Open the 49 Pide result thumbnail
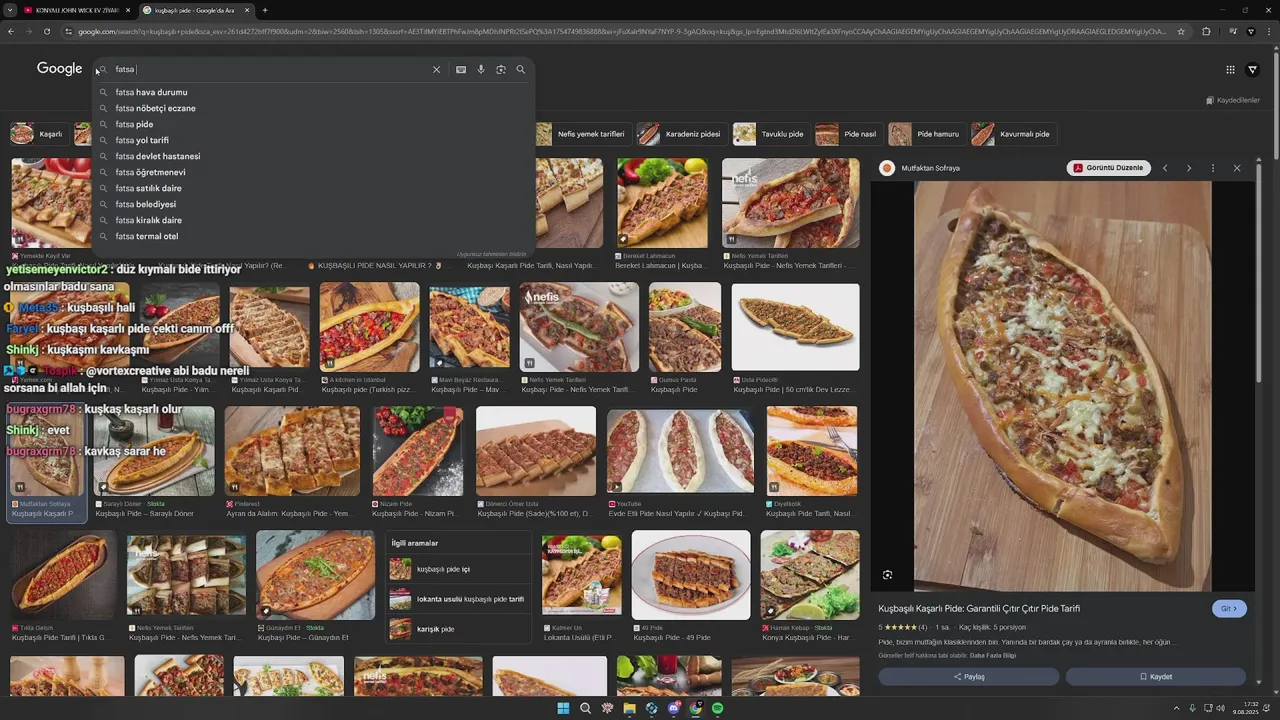This screenshot has height=720, width=1280. [x=691, y=575]
